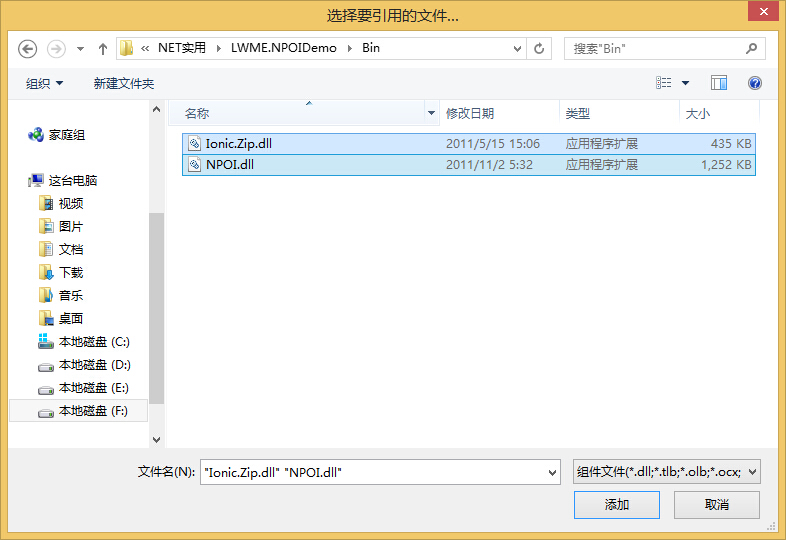The height and width of the screenshot is (540, 786).
Task: Sort by 名称 column header
Action: coord(297,113)
